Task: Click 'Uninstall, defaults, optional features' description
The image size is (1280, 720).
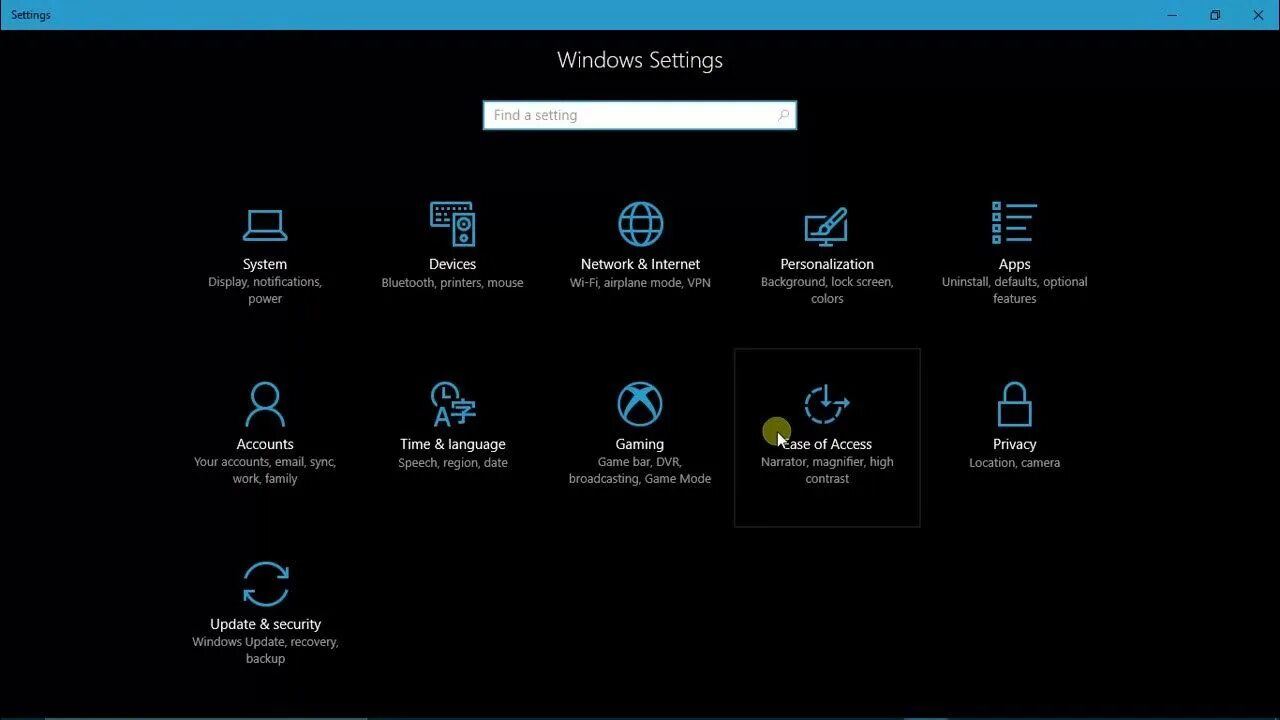Action: pyautogui.click(x=1014, y=290)
